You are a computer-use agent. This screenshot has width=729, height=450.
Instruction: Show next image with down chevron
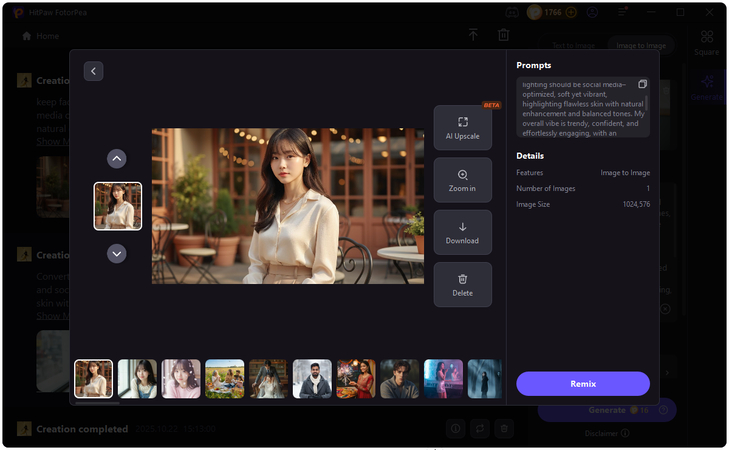tap(117, 254)
